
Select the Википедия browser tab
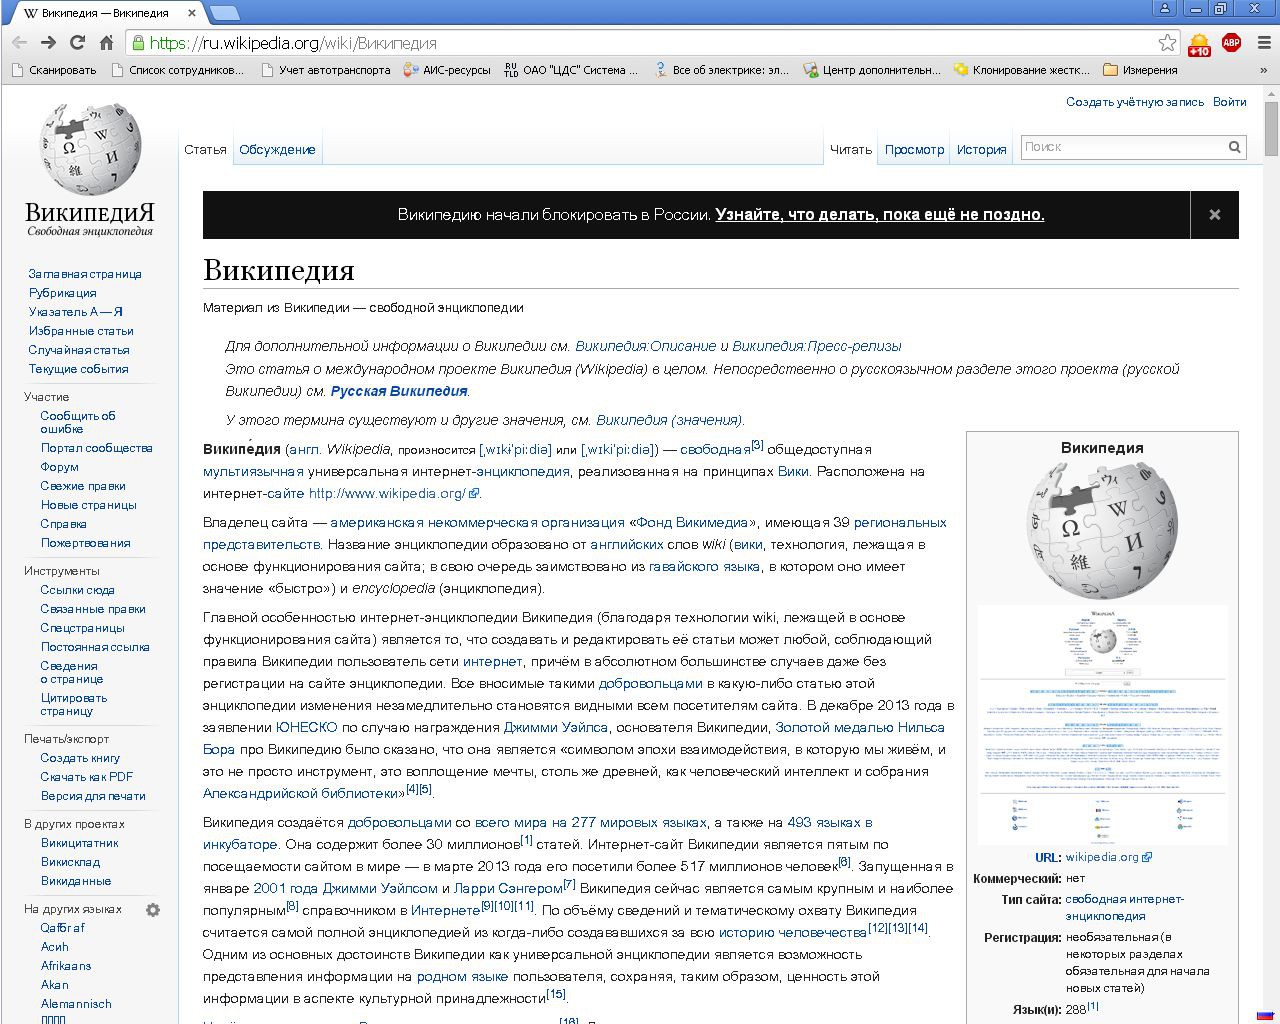coord(105,13)
